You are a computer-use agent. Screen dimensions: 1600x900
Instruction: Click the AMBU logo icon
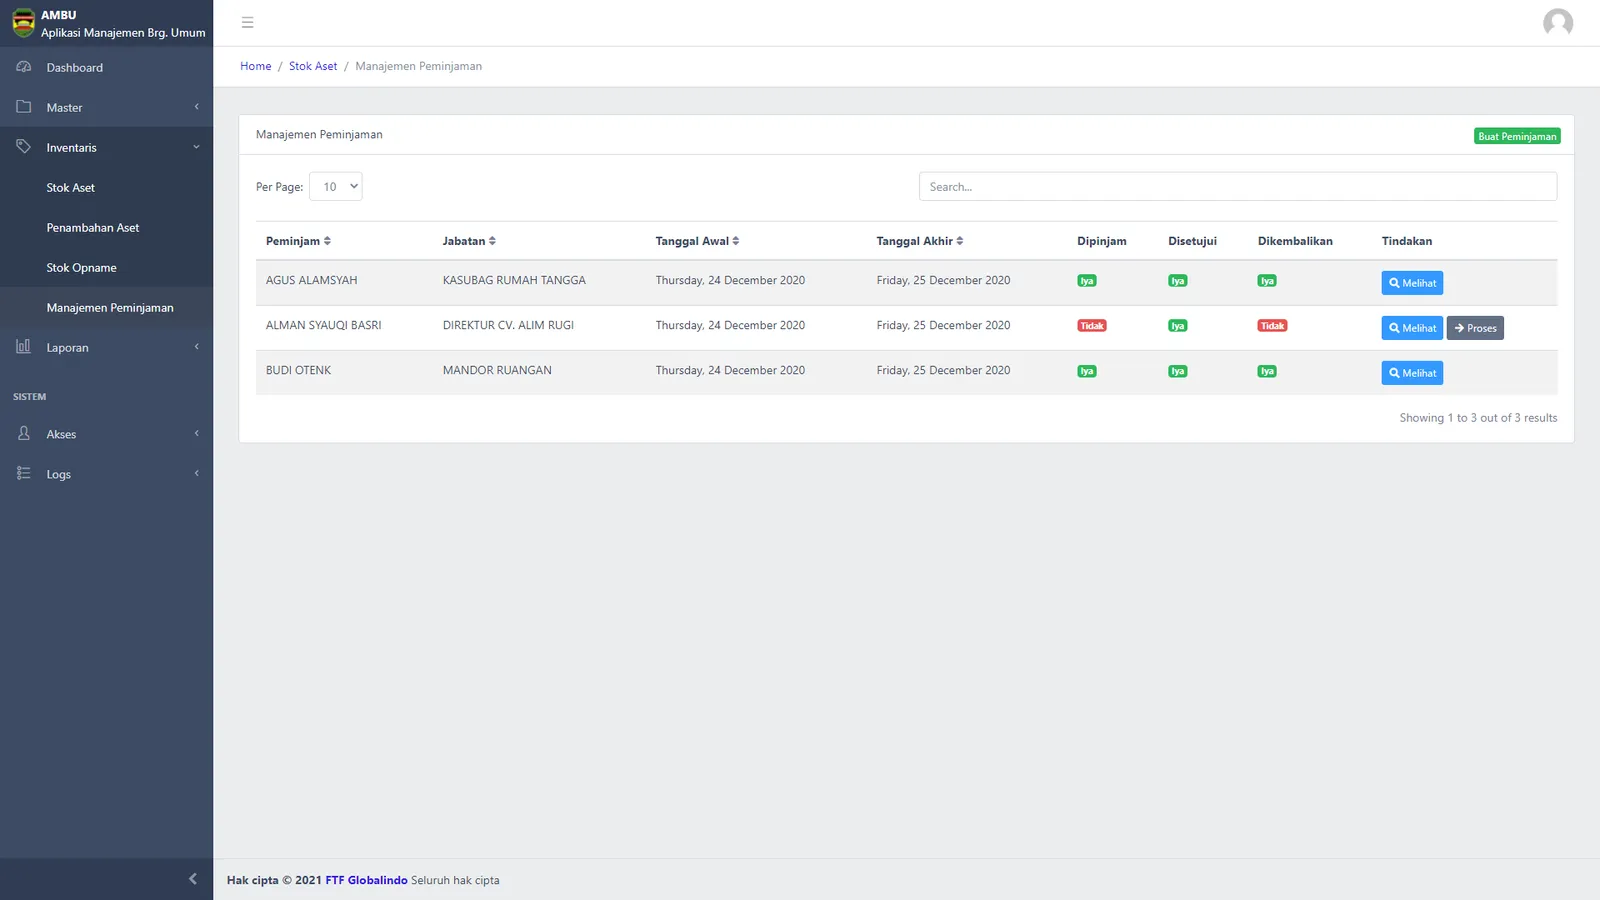coord(23,23)
